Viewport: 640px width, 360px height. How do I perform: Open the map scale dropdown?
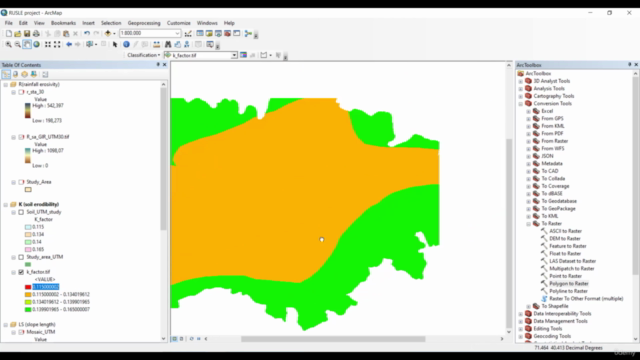[x=177, y=33]
